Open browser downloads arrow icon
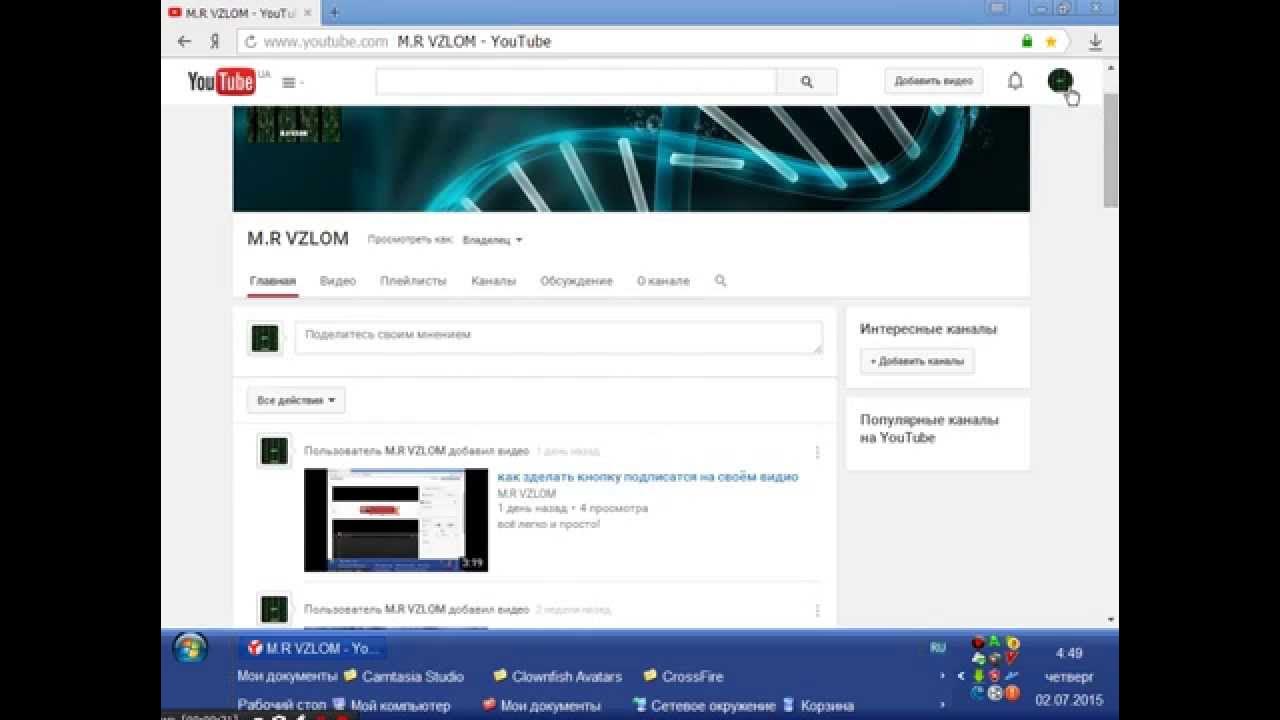Image resolution: width=1280 pixels, height=720 pixels. click(1095, 41)
